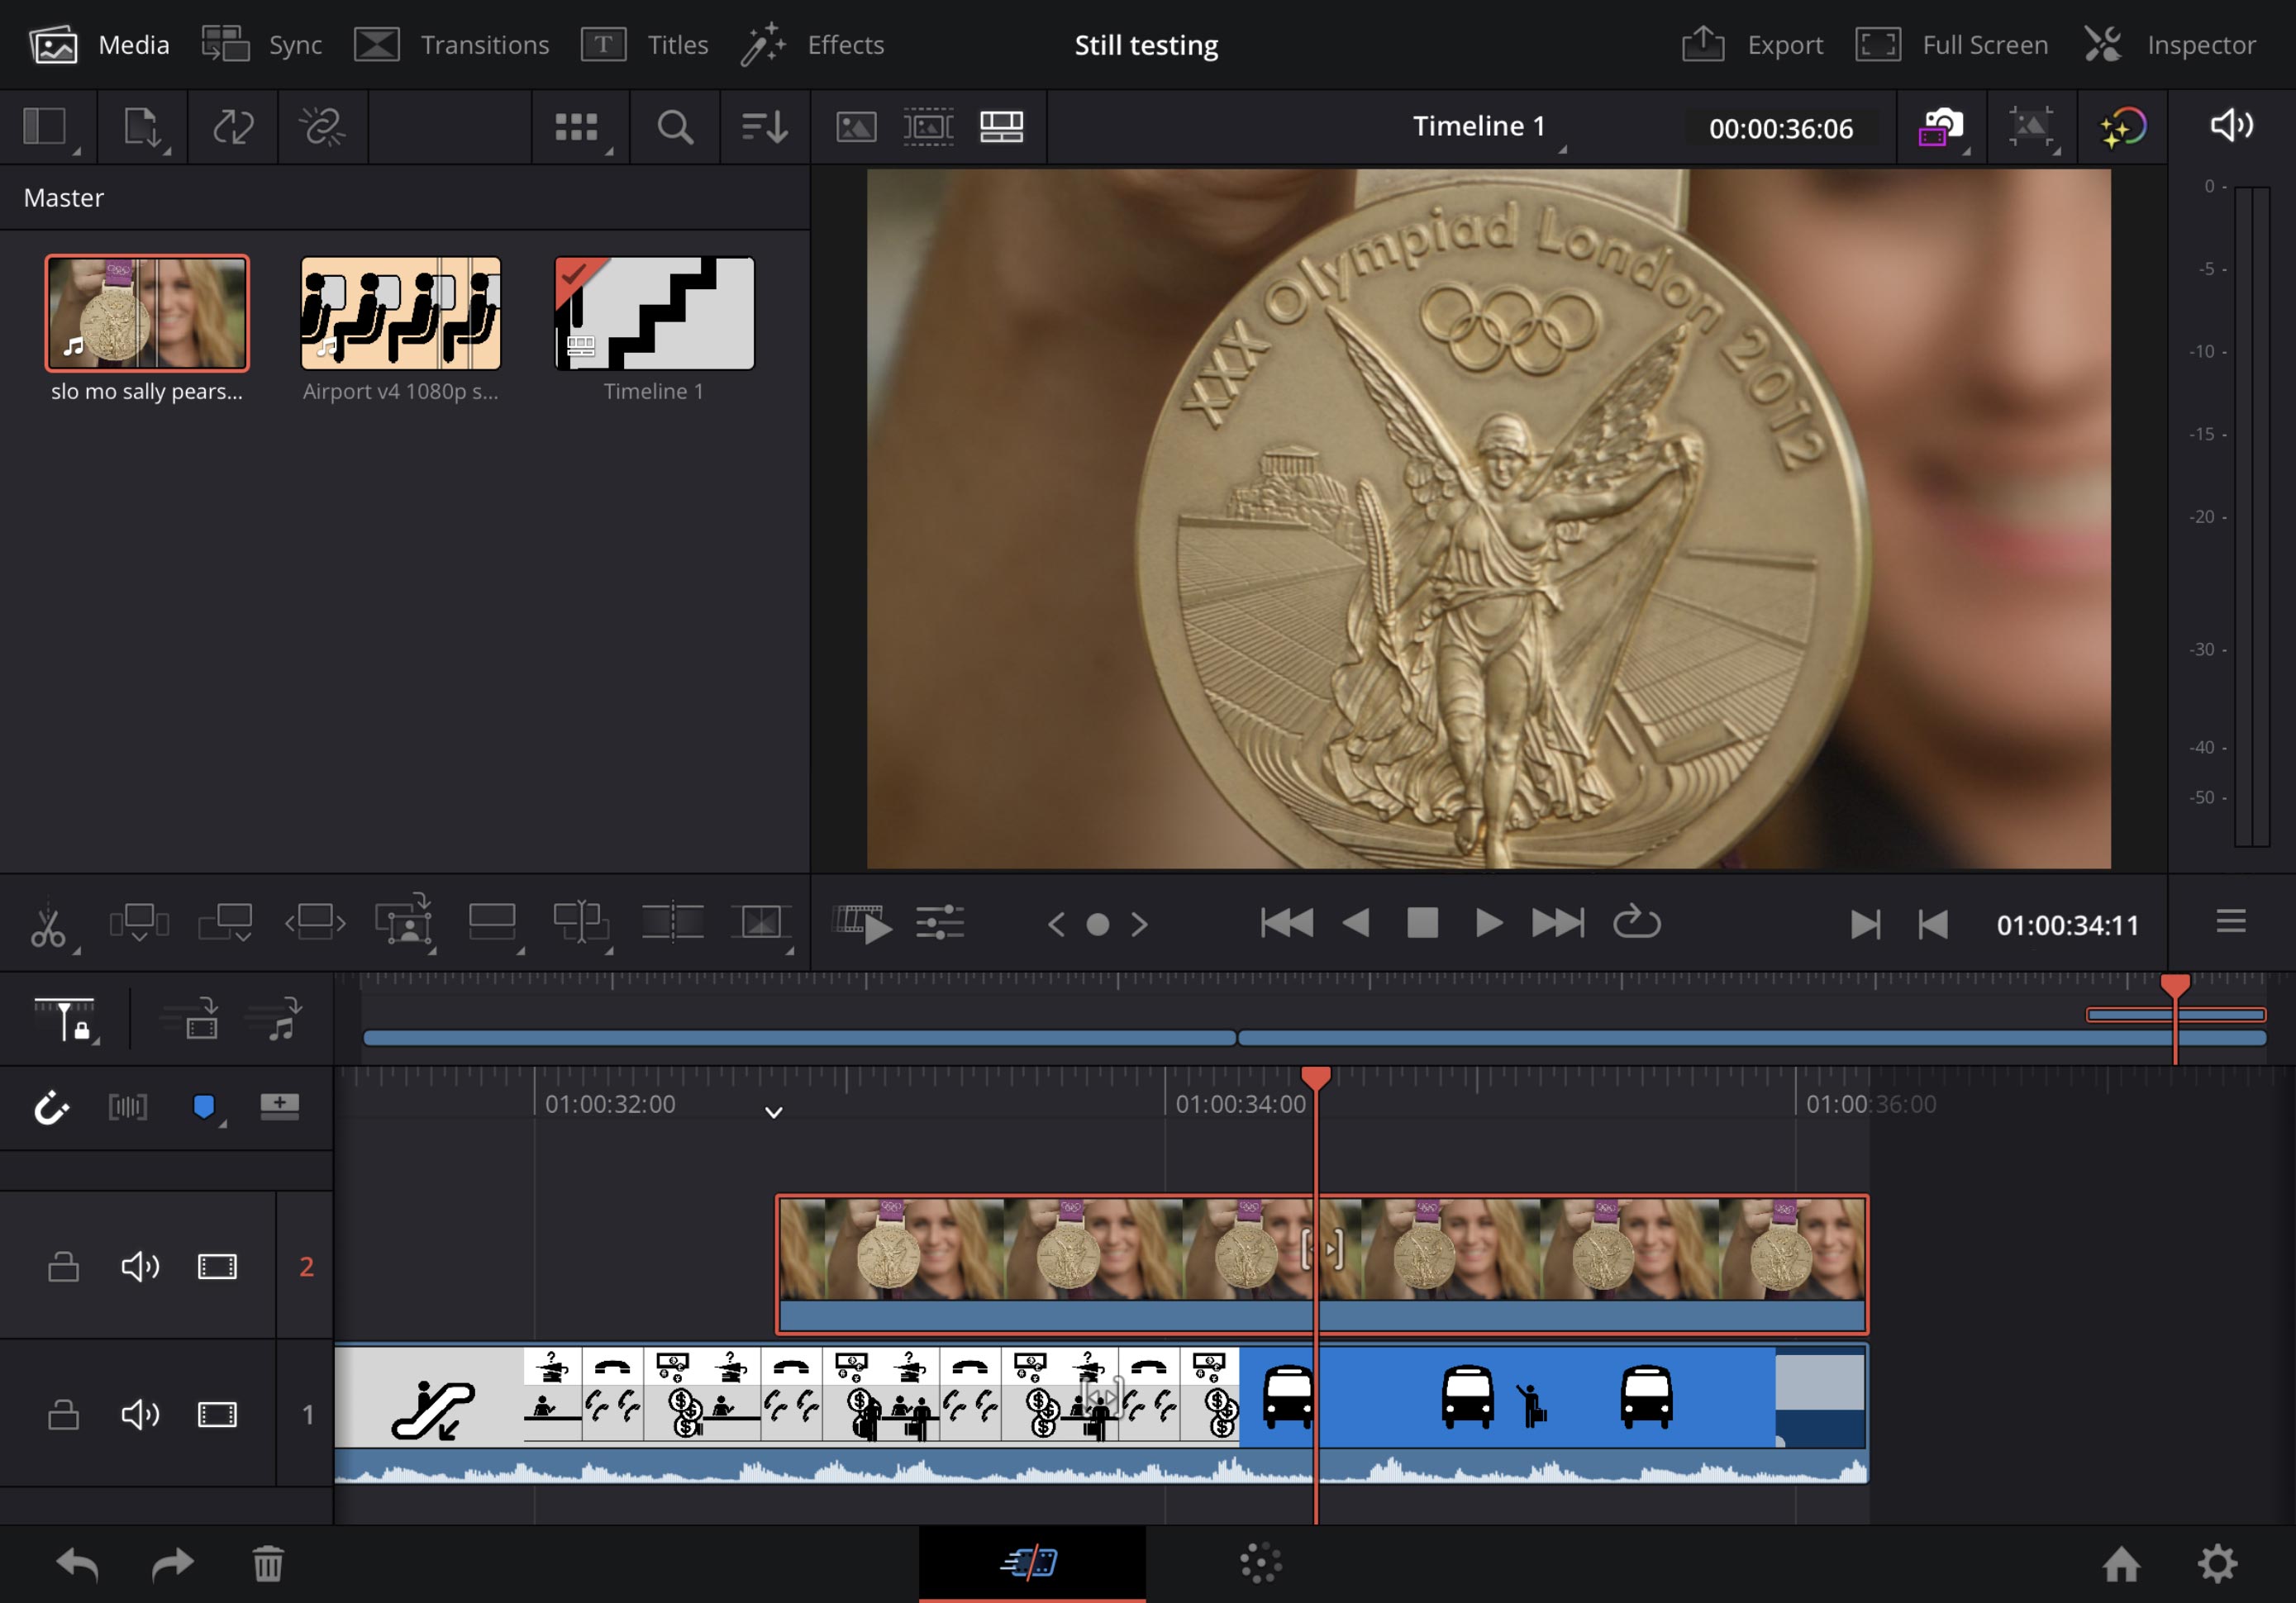Select the slo mo sally pearson clip
Viewport: 2296px width, 1603px height.
(x=147, y=313)
